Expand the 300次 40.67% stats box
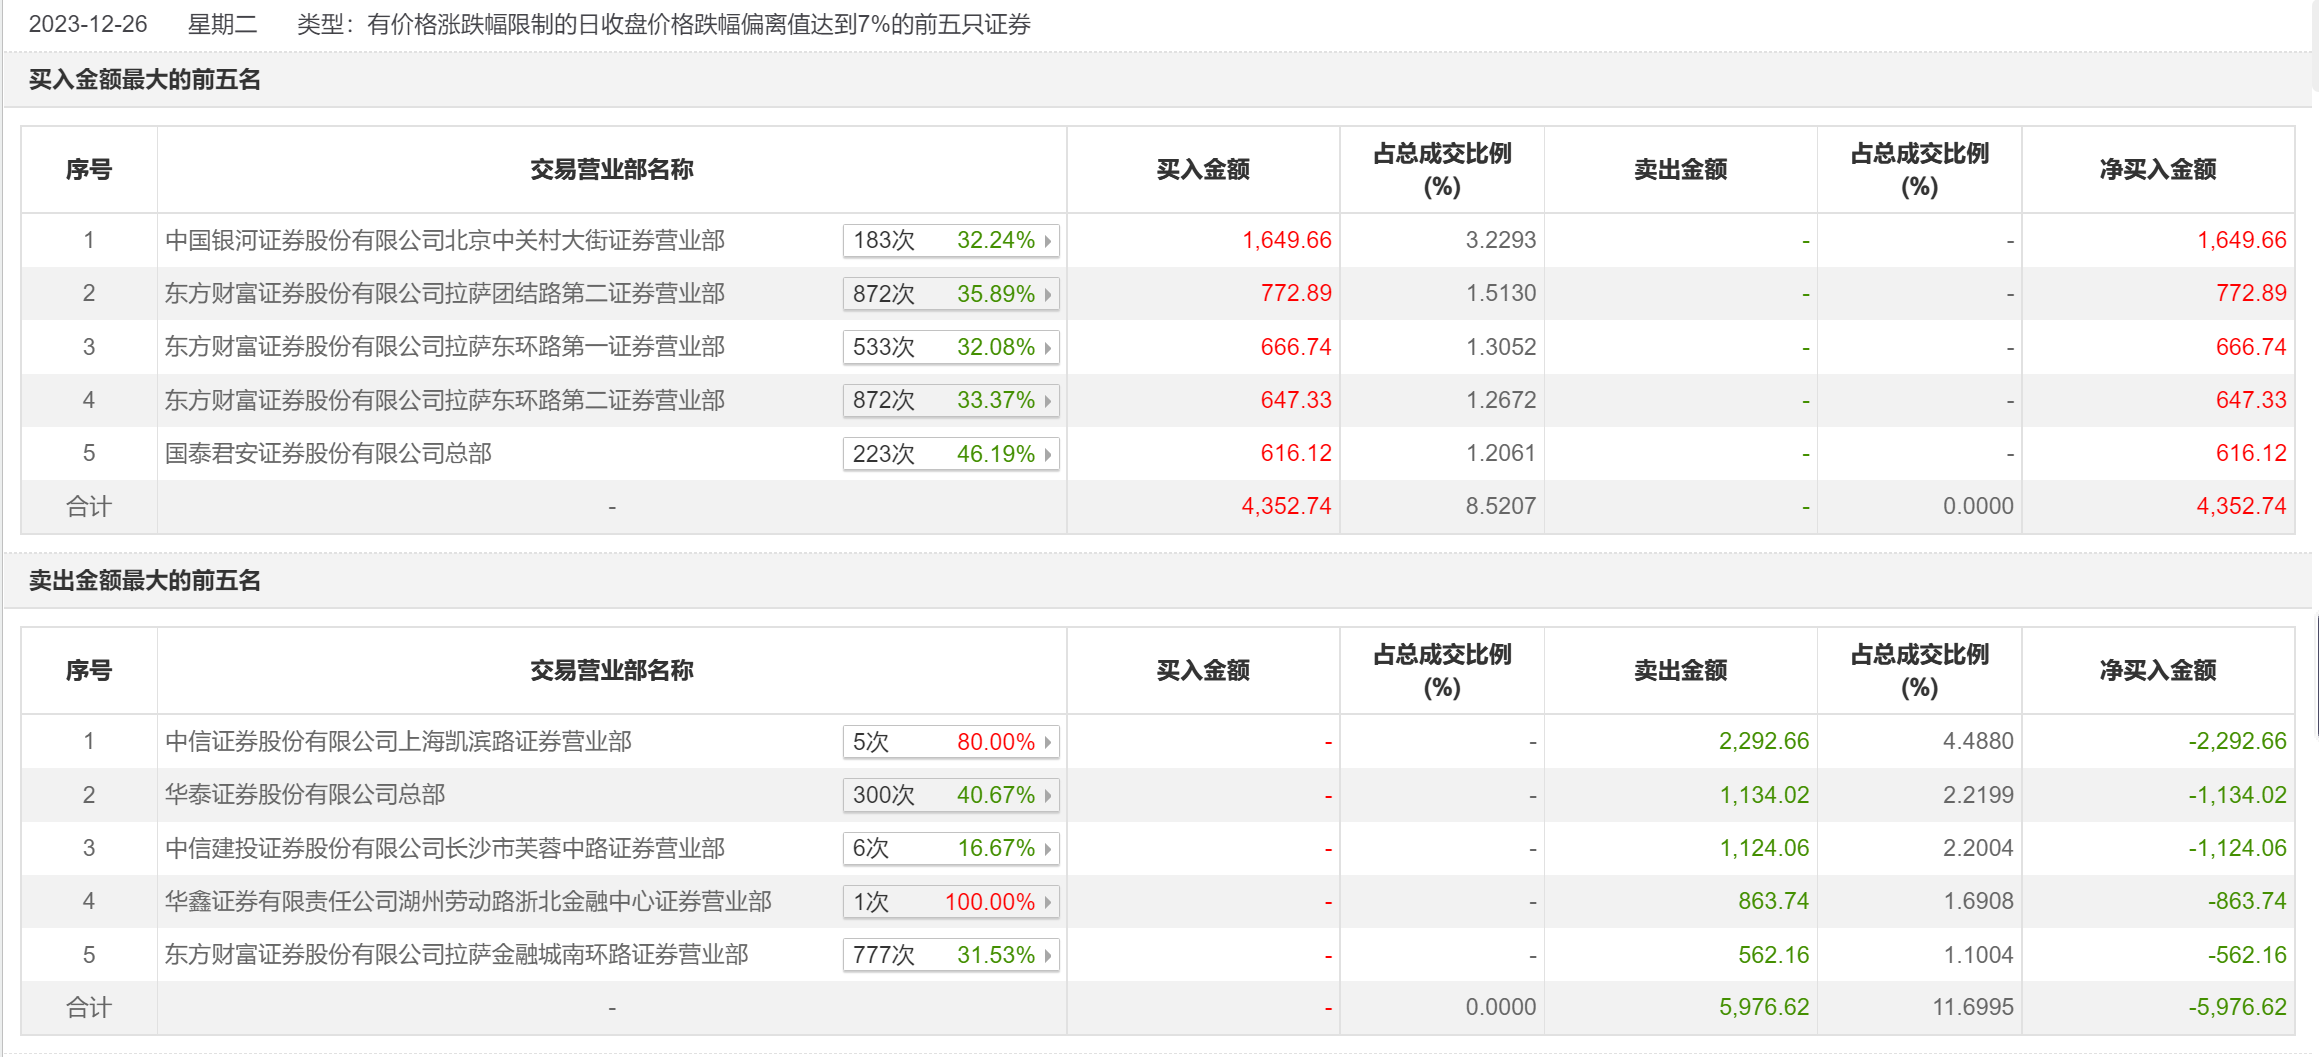2319x1057 pixels. 951,795
